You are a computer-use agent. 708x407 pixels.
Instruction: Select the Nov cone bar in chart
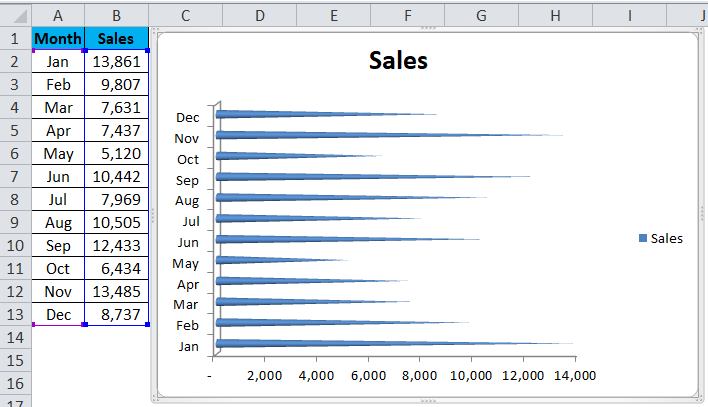[389, 135]
